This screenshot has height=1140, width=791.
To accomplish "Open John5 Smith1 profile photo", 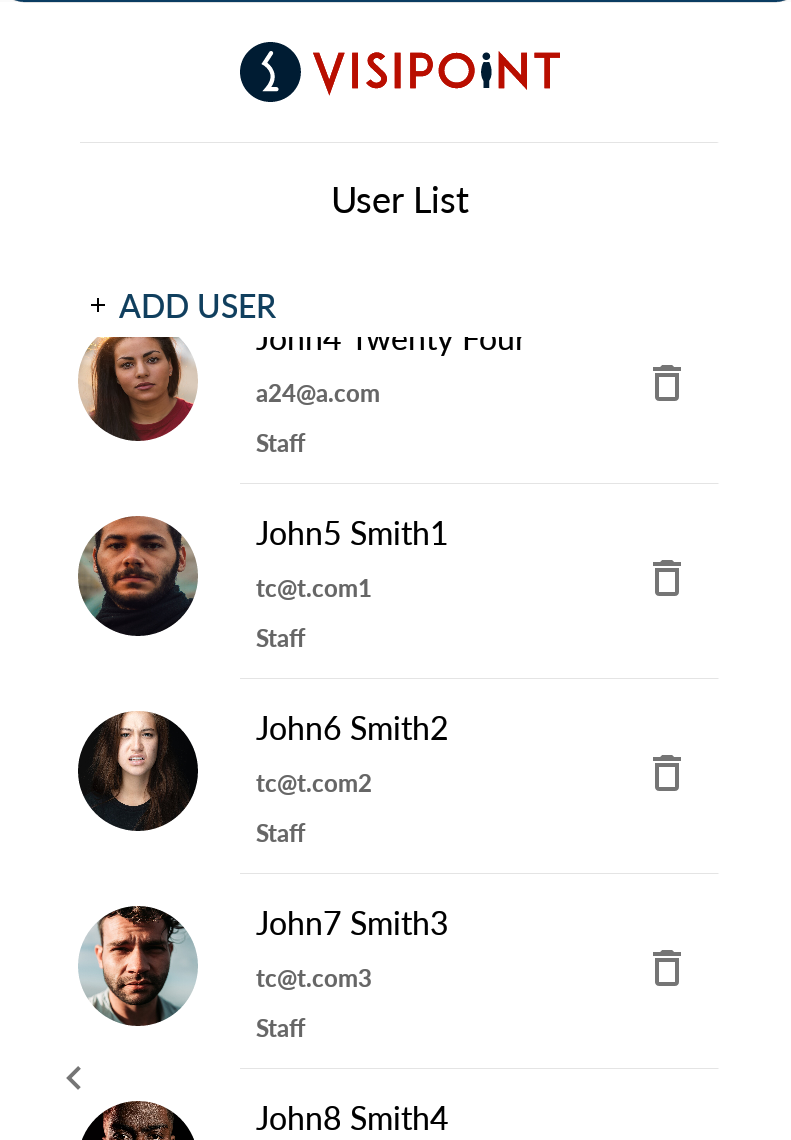I will coord(138,576).
